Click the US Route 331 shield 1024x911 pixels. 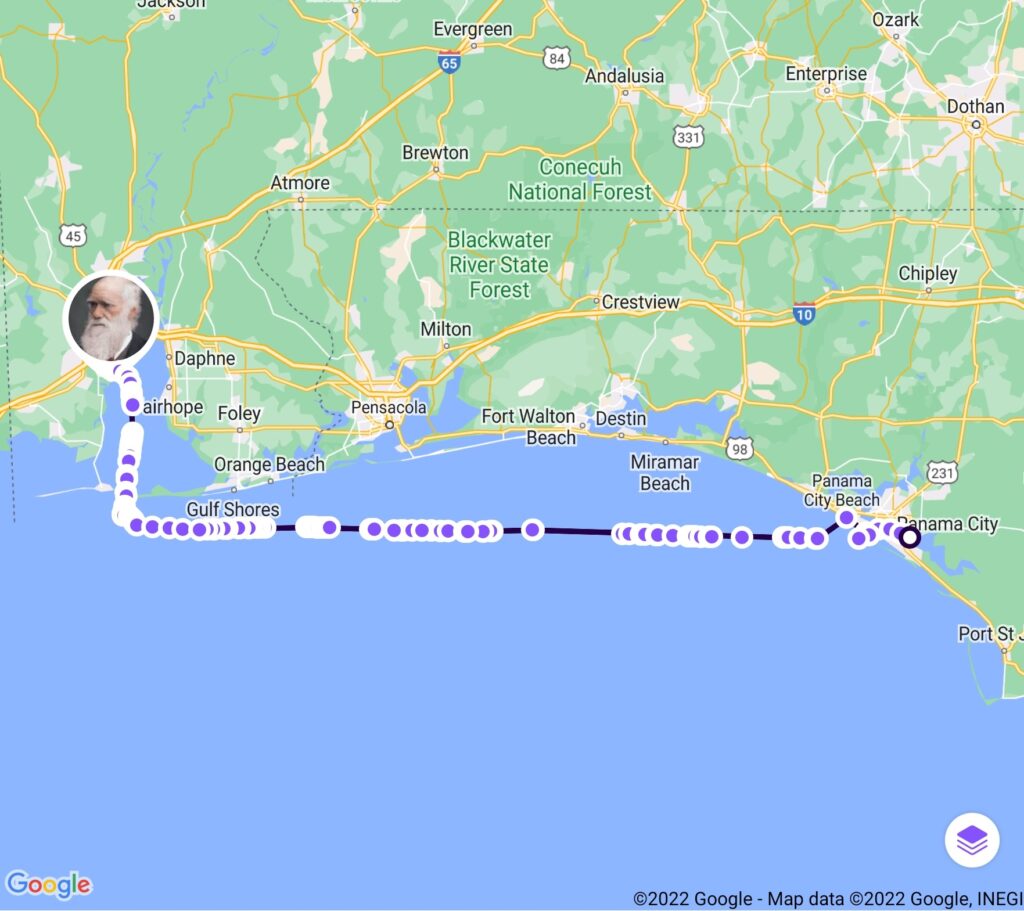(688, 137)
